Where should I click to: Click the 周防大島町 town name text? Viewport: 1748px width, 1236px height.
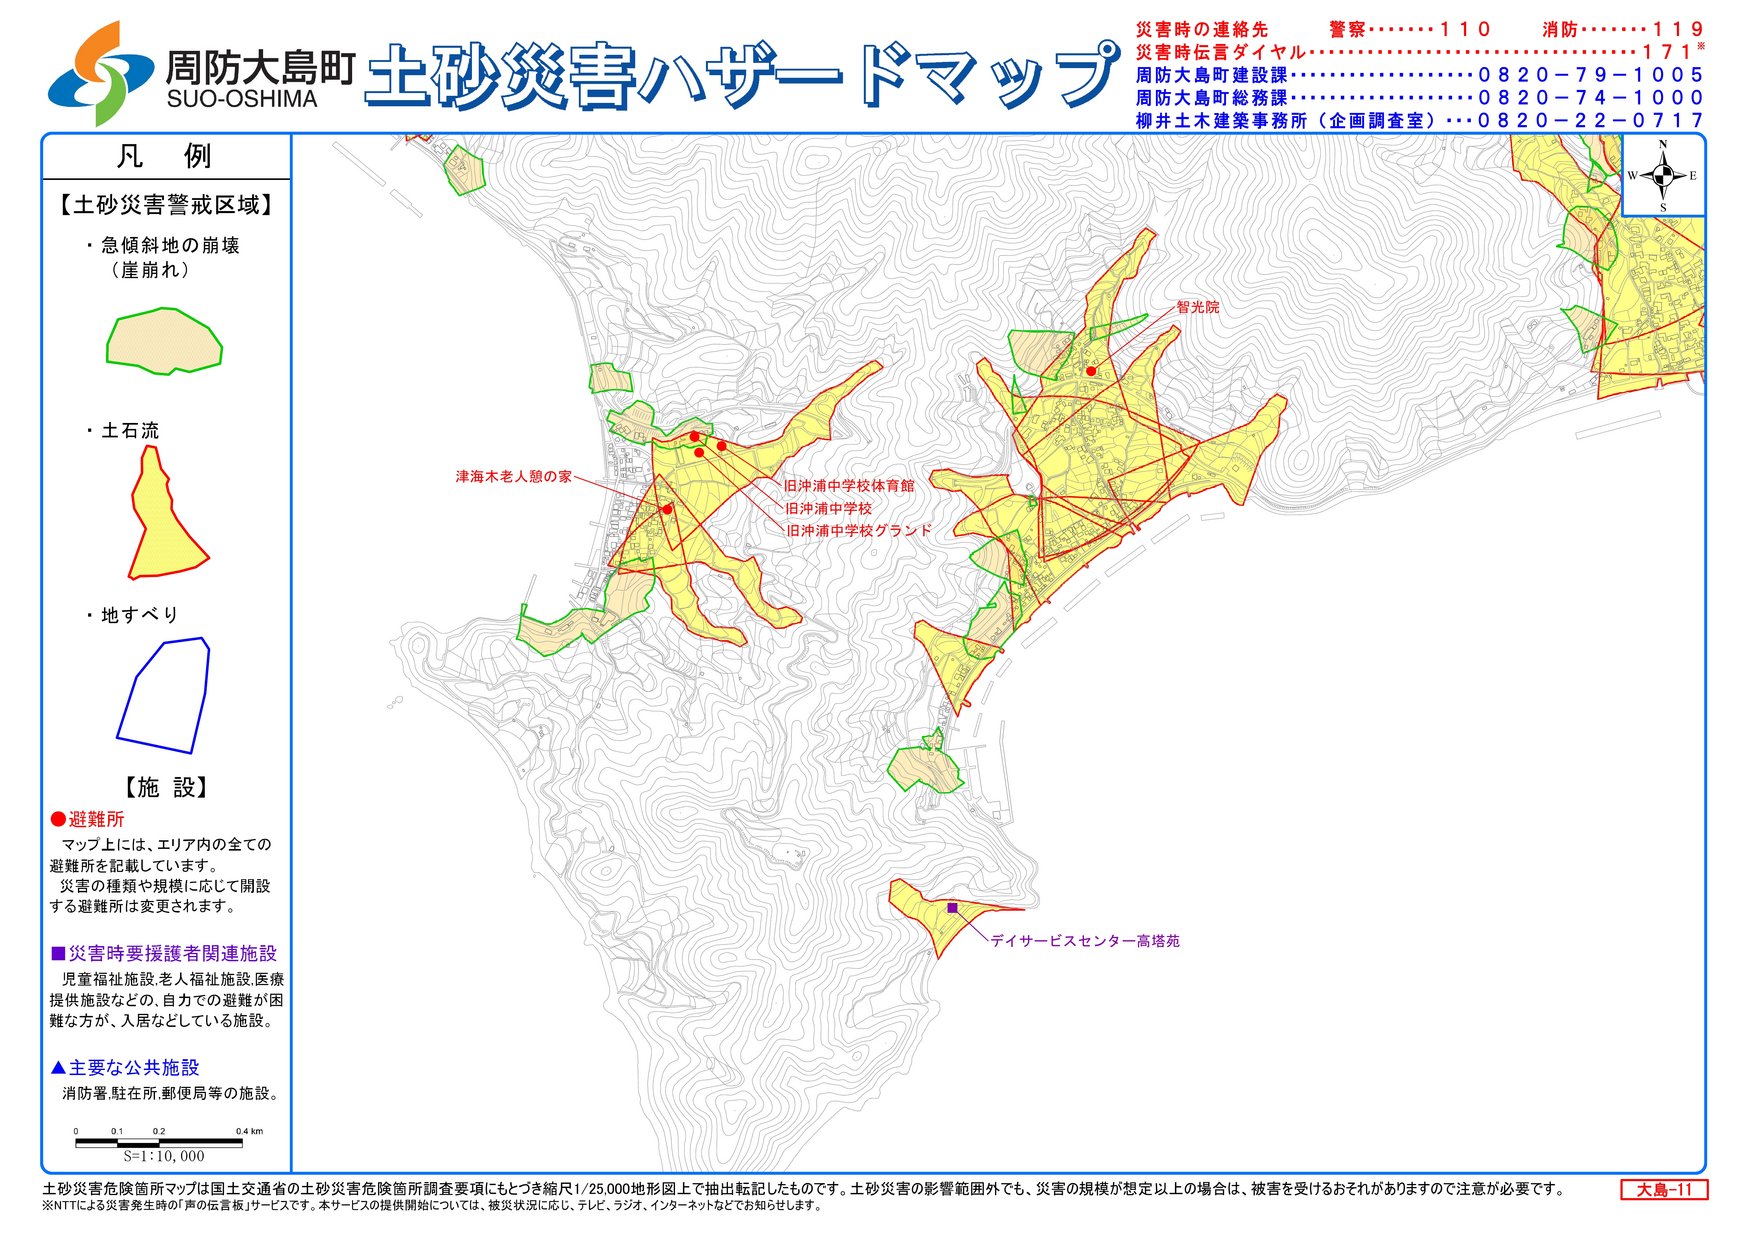(x=260, y=67)
